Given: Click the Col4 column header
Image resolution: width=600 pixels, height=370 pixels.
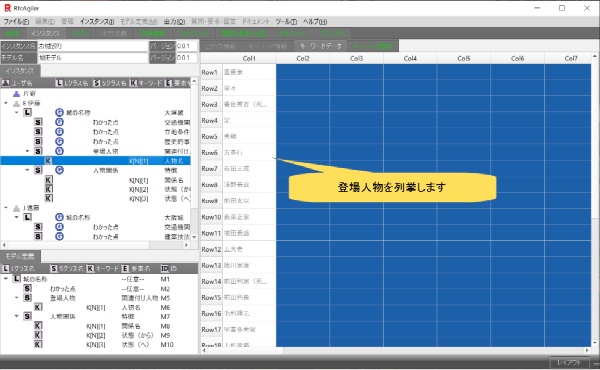Looking at the screenshot, I should click(x=410, y=58).
